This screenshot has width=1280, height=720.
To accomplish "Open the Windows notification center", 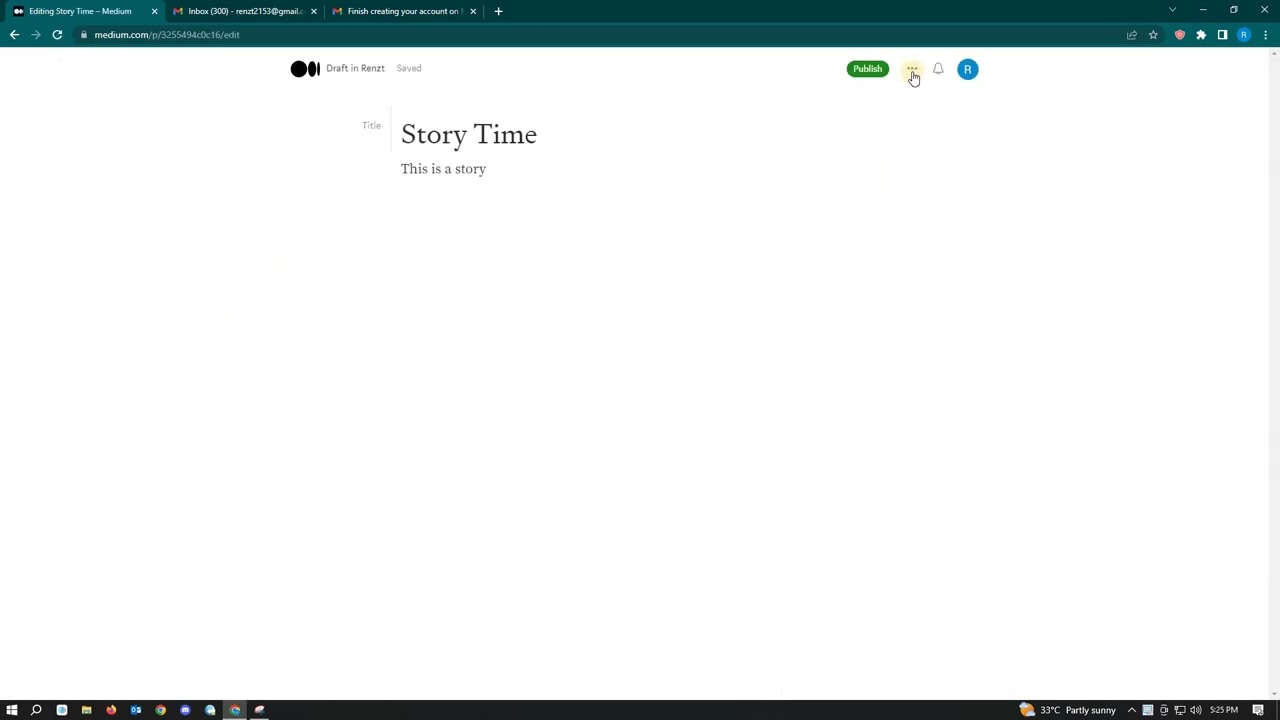I will point(1258,710).
